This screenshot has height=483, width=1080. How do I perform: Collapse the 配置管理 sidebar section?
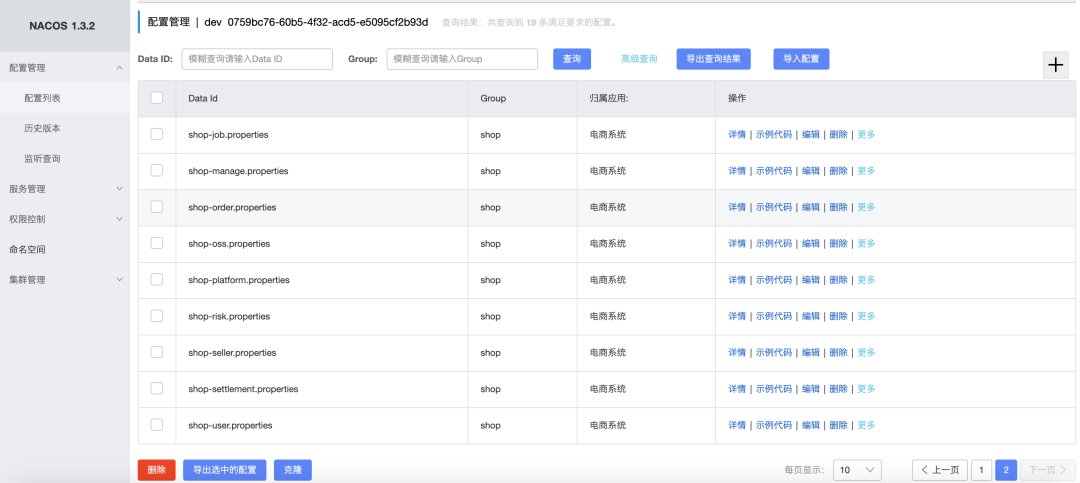coord(65,68)
